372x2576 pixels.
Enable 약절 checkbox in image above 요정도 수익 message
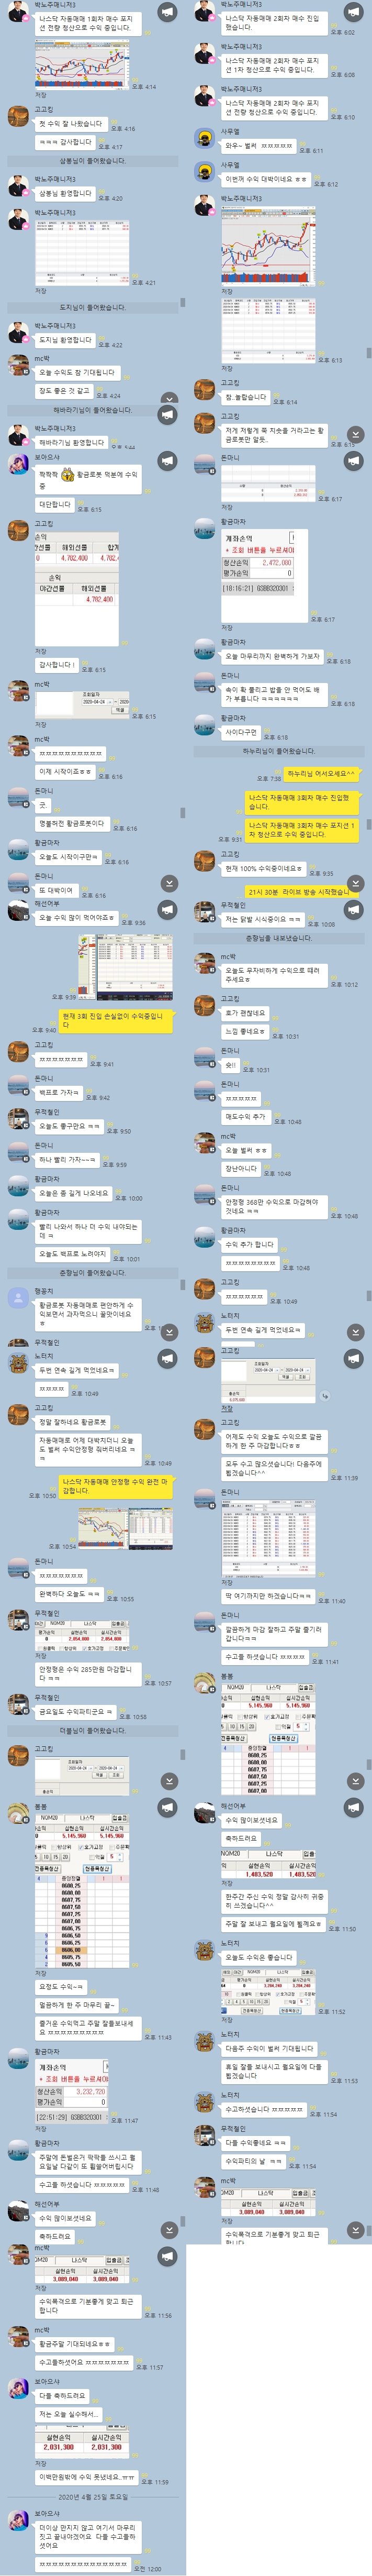click(x=91, y=1857)
